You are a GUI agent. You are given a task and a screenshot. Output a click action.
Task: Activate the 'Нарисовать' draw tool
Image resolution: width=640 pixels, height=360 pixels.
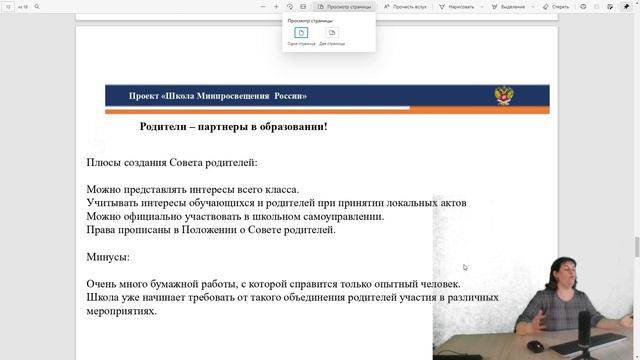[457, 7]
